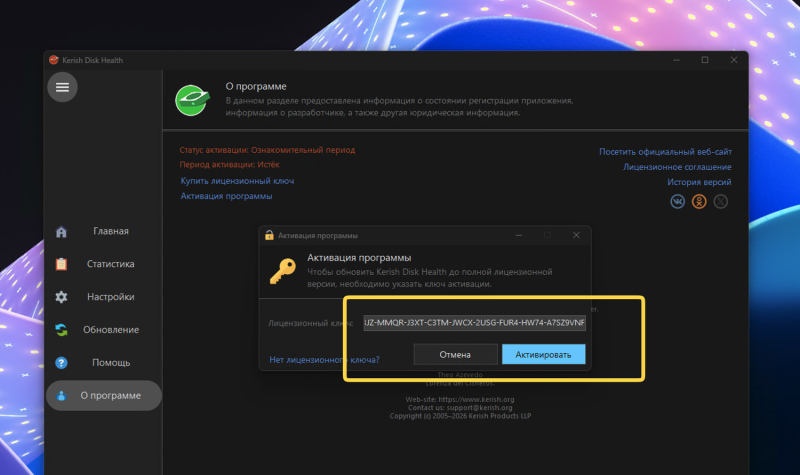This screenshot has width=800, height=475.
Task: Close the Активация программы dialog
Action: coord(576,235)
